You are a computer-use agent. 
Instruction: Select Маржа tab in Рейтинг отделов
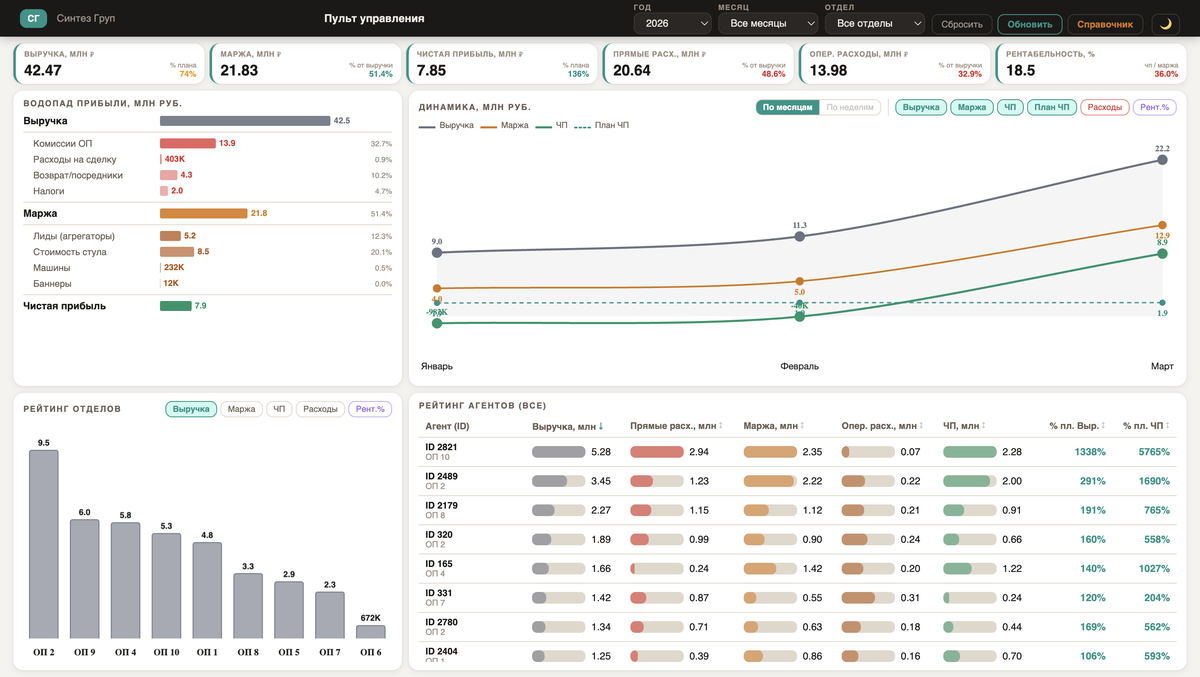coord(241,409)
